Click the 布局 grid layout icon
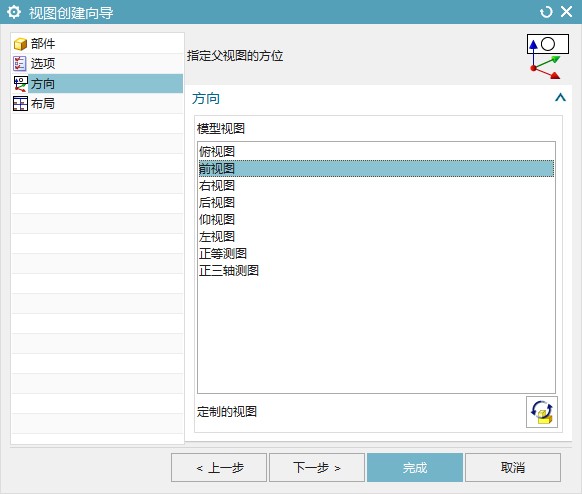This screenshot has height=494, width=582. [20, 104]
